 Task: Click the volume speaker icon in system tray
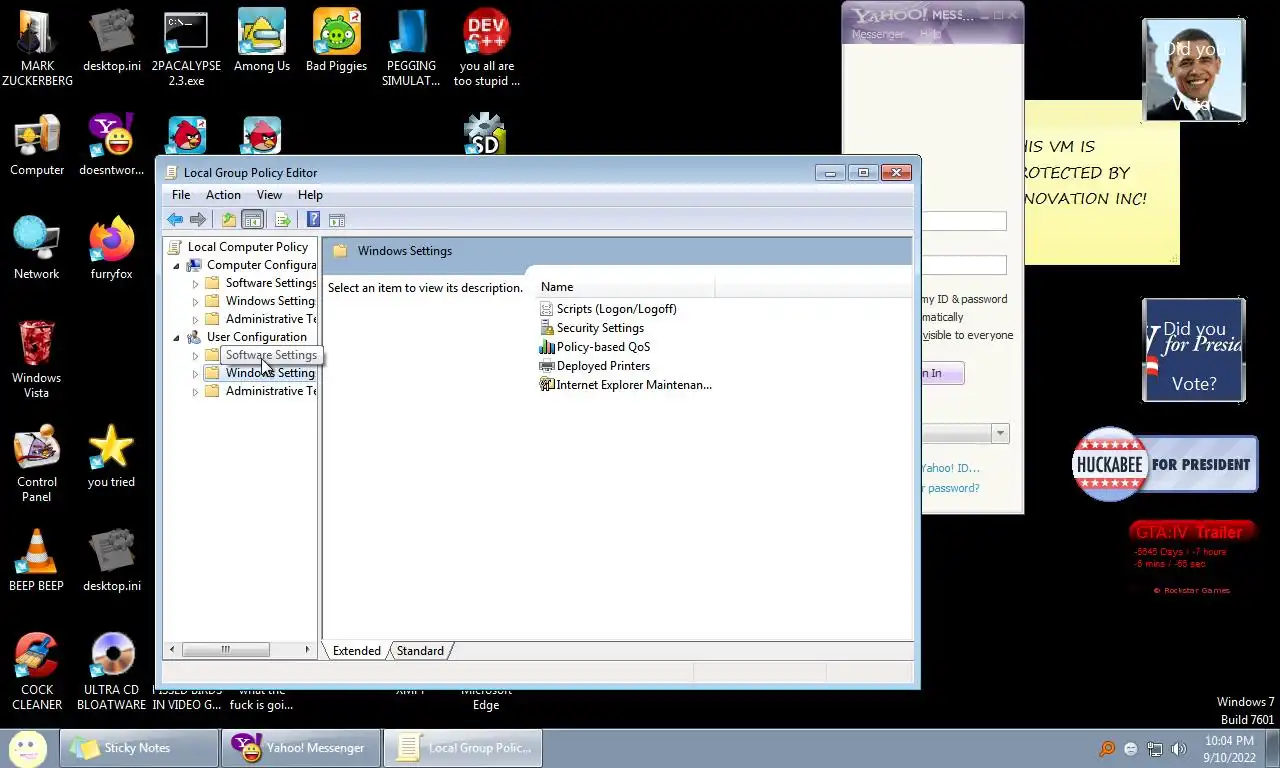1179,749
